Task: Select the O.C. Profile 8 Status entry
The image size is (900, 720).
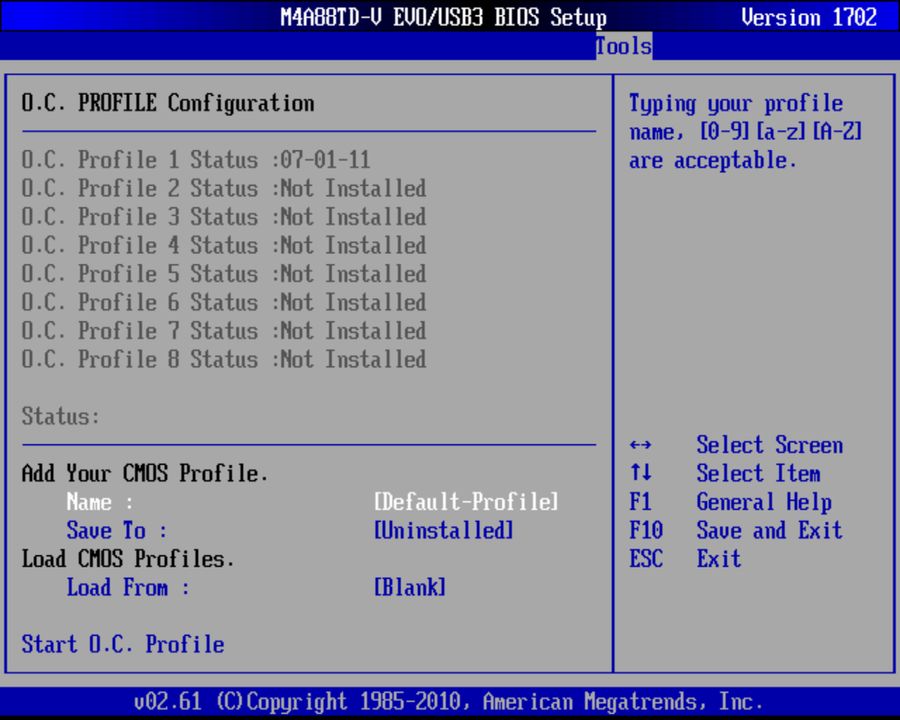Action: [222, 359]
